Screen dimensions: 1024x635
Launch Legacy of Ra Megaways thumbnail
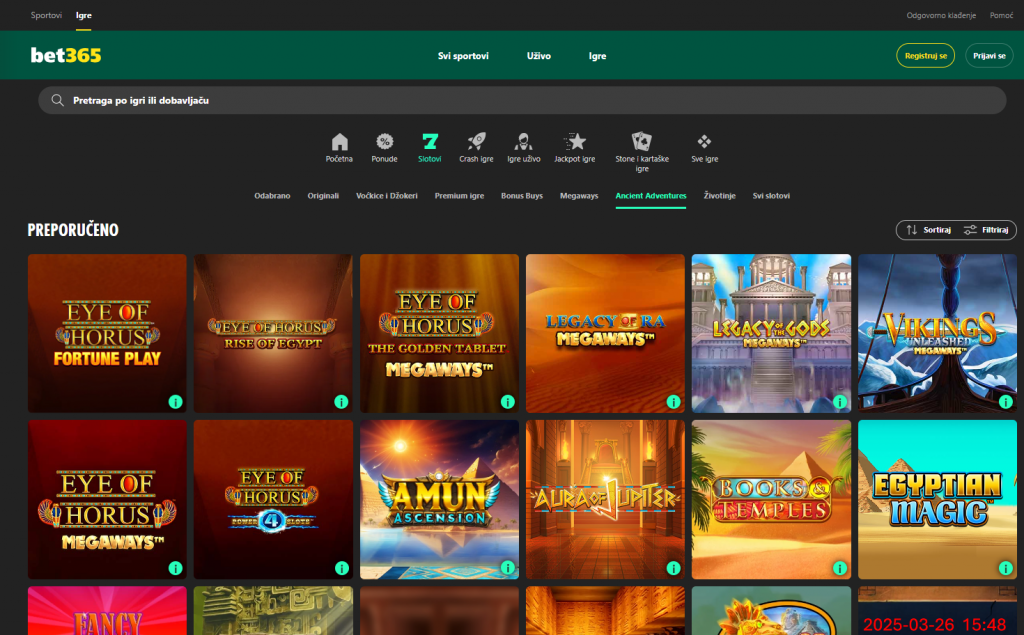coord(605,333)
